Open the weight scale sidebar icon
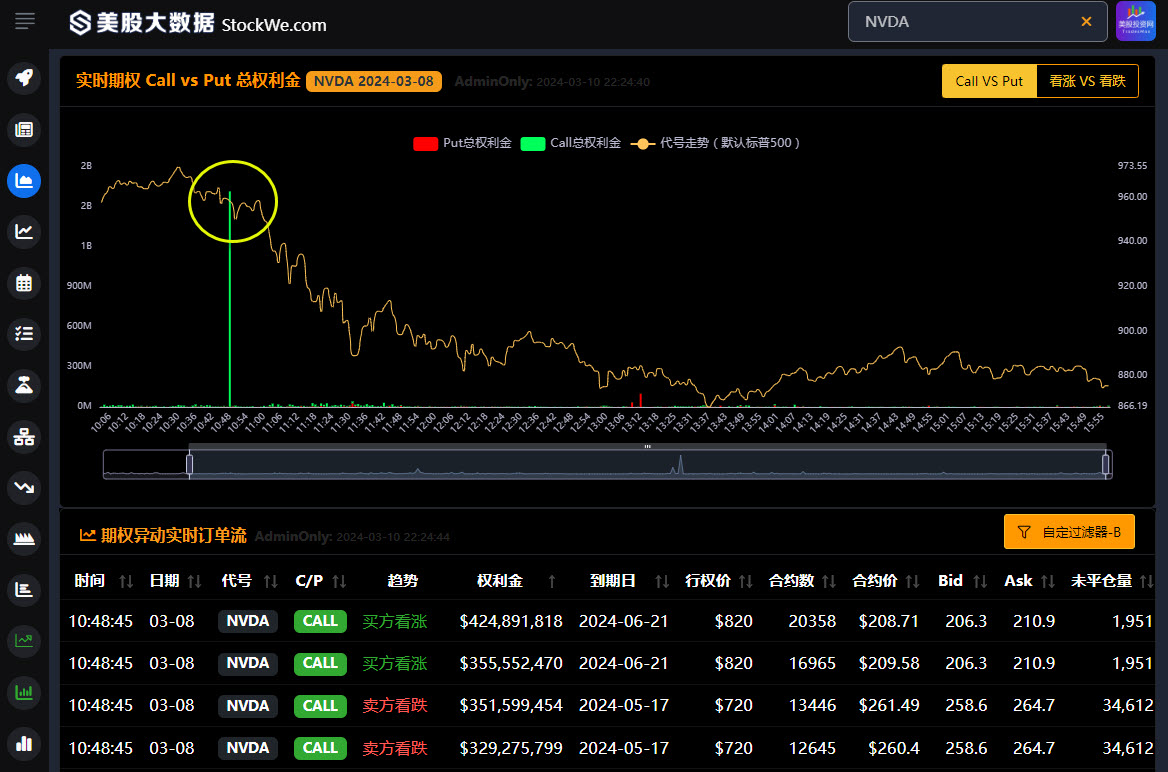 coord(24,385)
